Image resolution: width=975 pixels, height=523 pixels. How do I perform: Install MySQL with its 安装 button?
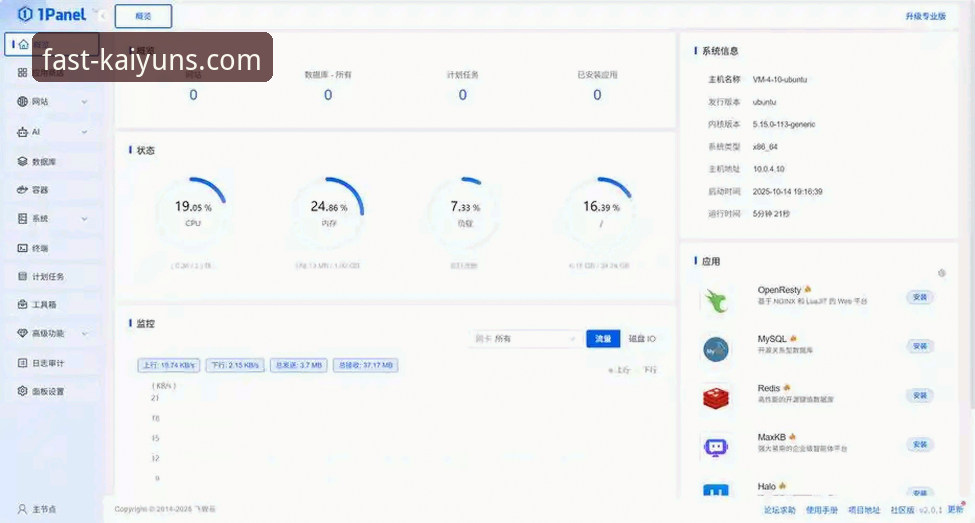pos(920,346)
